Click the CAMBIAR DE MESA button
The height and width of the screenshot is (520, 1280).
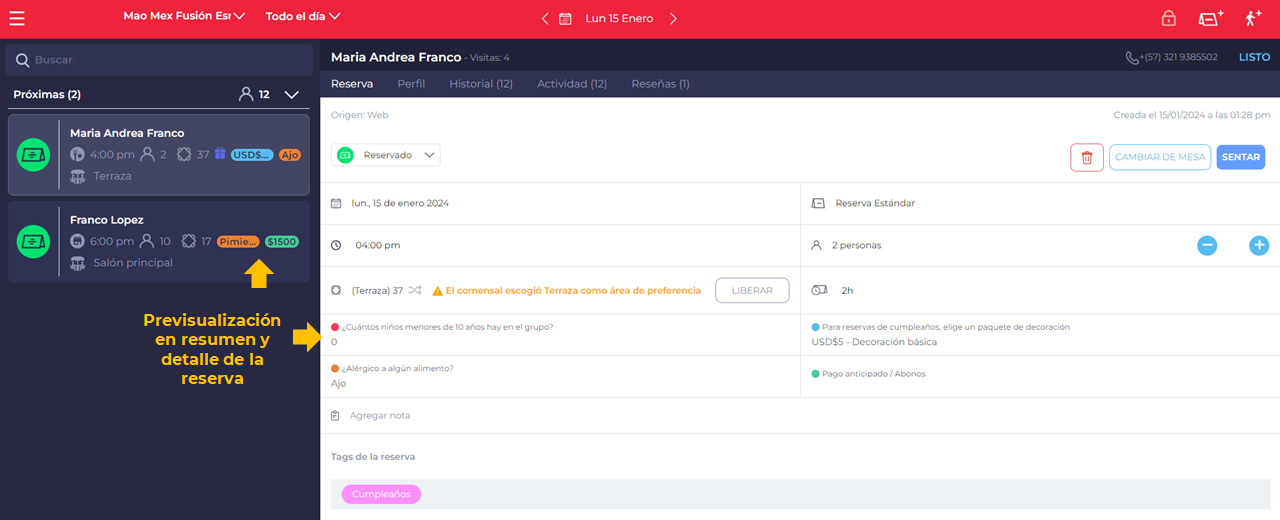[x=1160, y=157]
